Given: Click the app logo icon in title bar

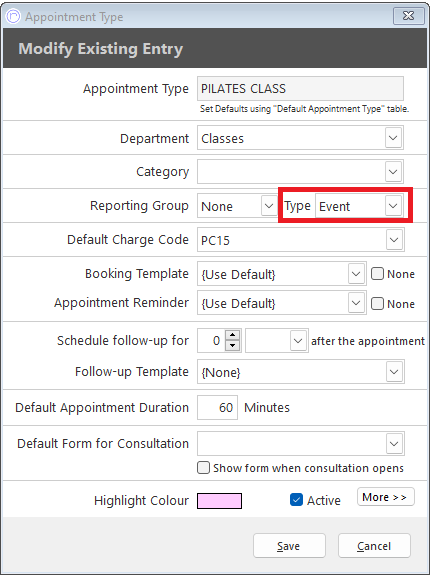Looking at the screenshot, I should coord(14,16).
